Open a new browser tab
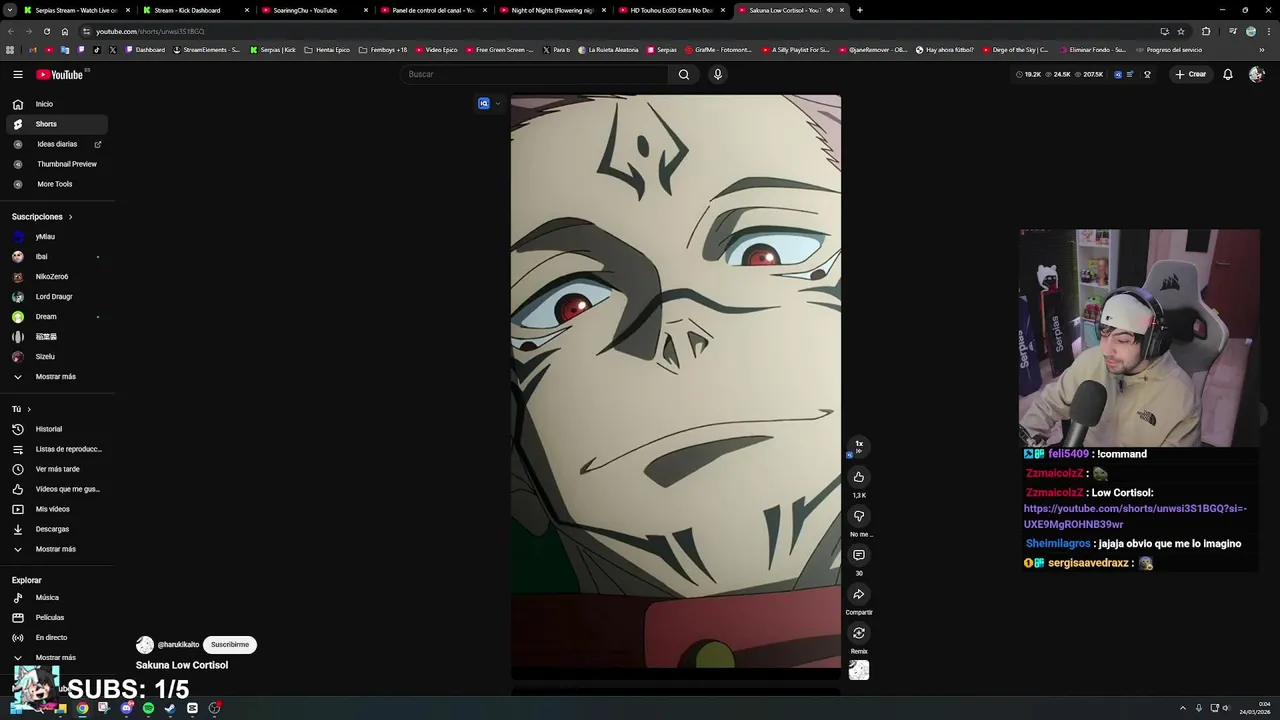Image resolution: width=1280 pixels, height=720 pixels. (860, 10)
